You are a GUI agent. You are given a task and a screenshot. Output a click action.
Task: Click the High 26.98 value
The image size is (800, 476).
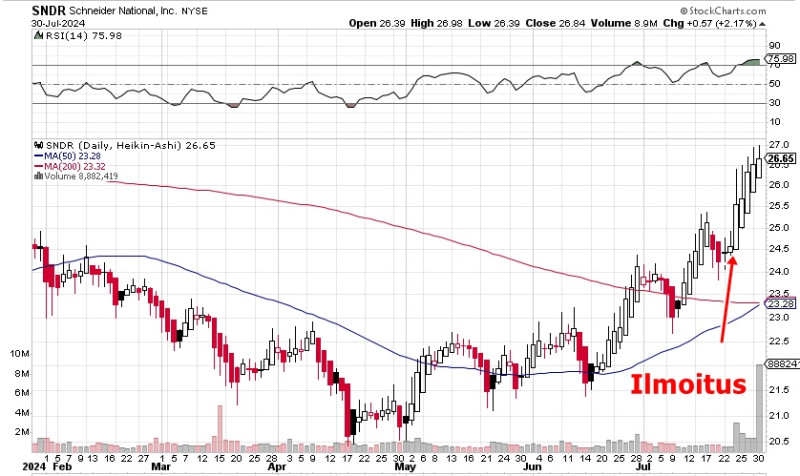click(435, 23)
